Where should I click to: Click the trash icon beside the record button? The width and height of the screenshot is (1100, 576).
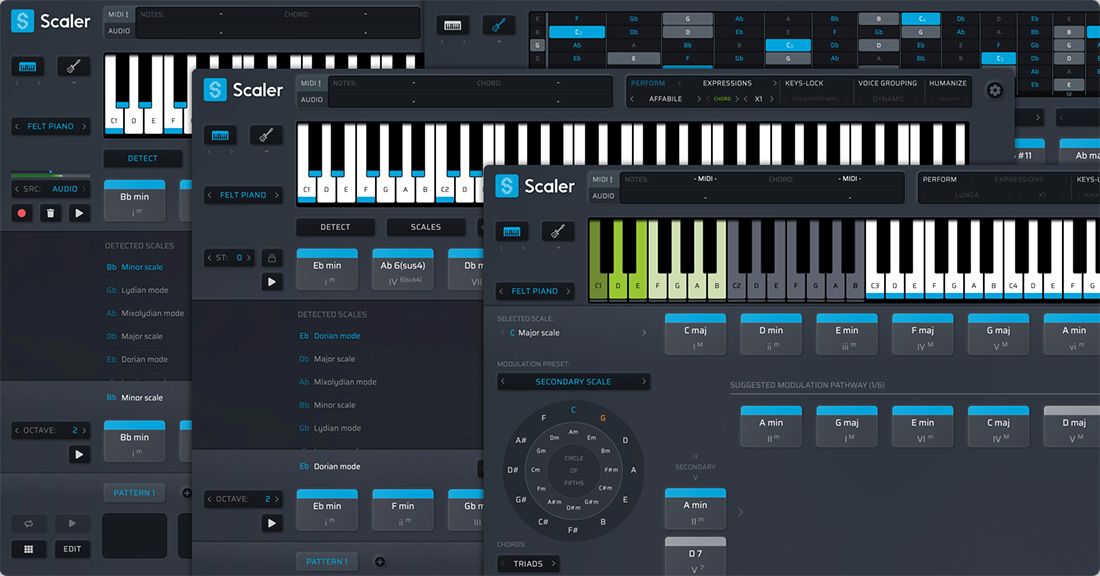(x=51, y=213)
